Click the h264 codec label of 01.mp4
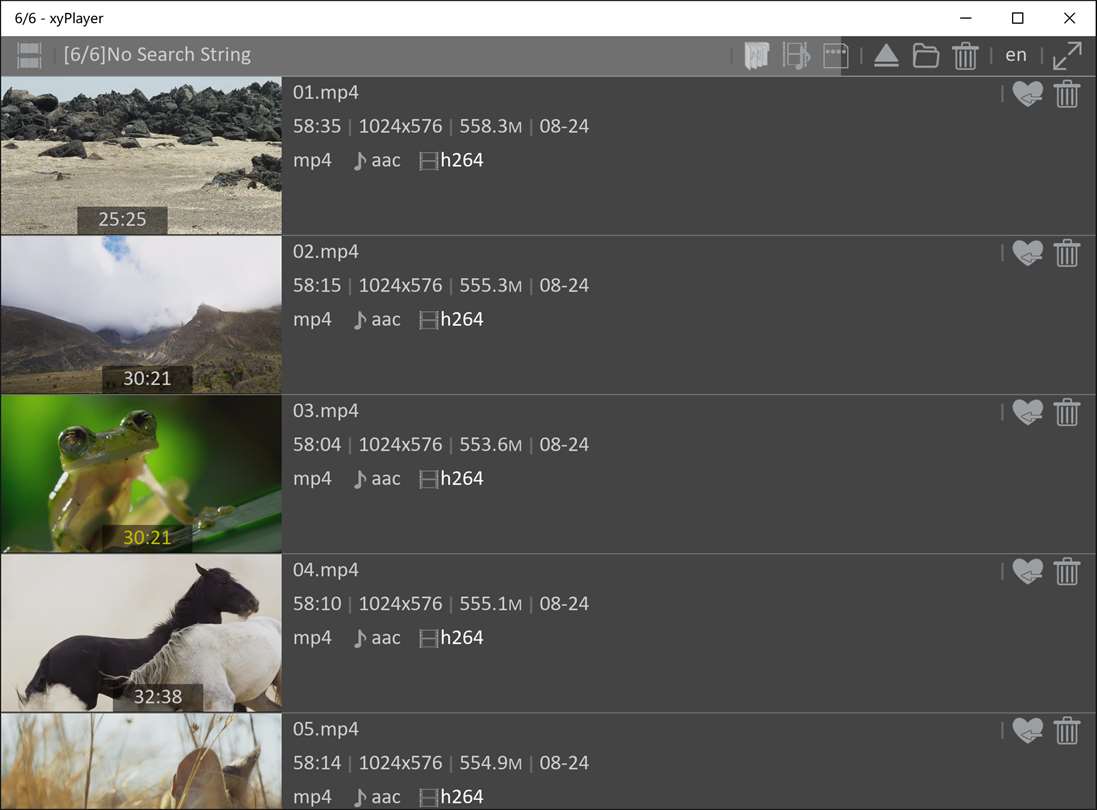1097x810 pixels. 462,160
